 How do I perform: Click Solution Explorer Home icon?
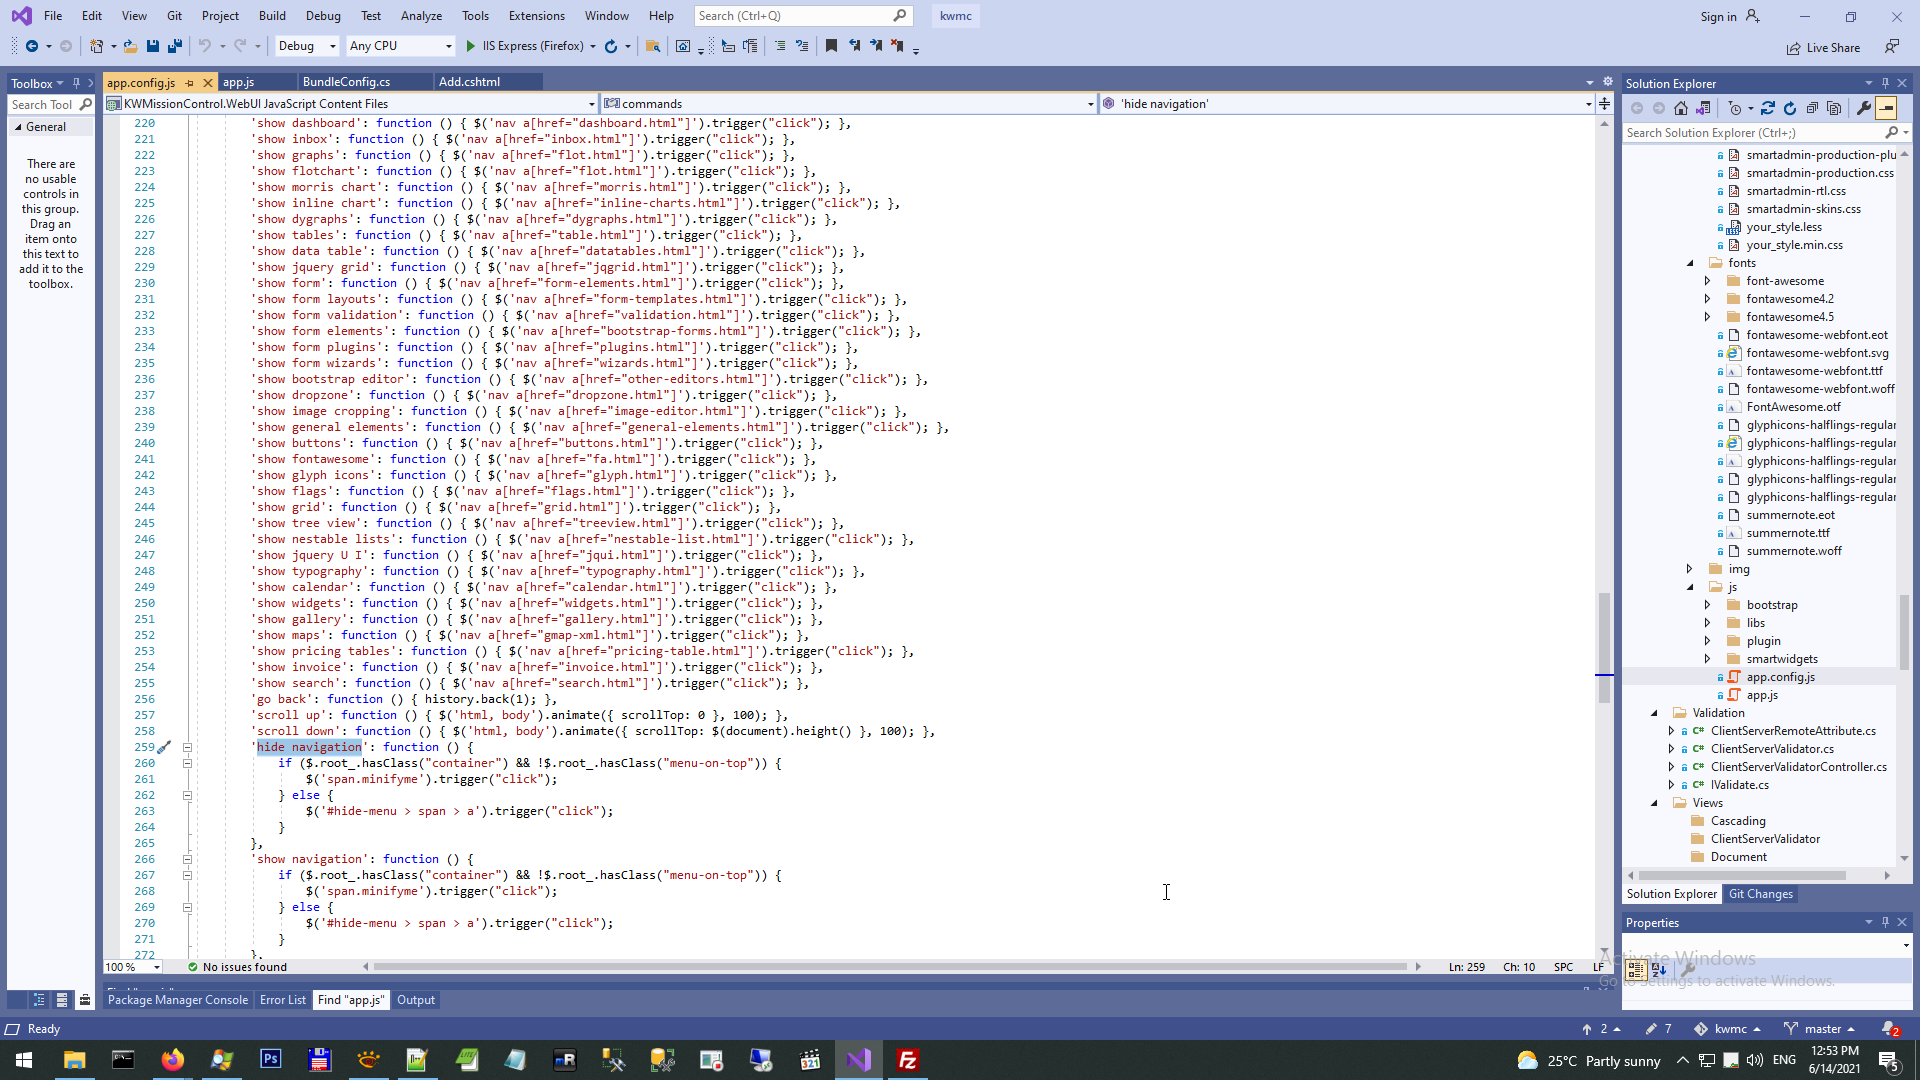tap(1681, 108)
